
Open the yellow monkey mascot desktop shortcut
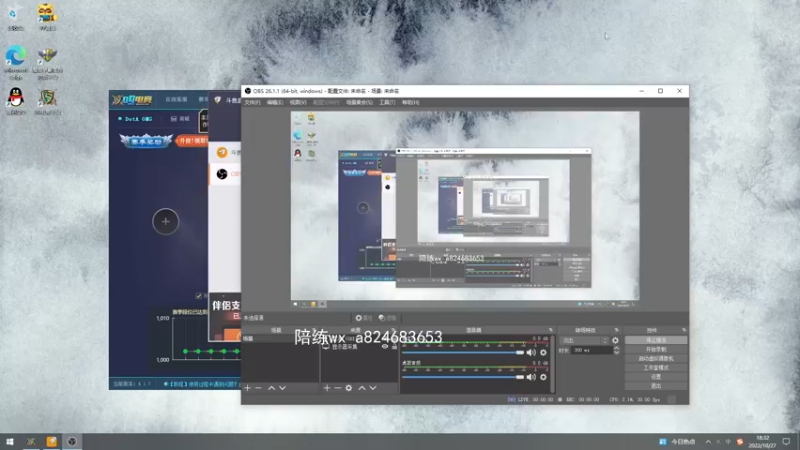(47, 17)
